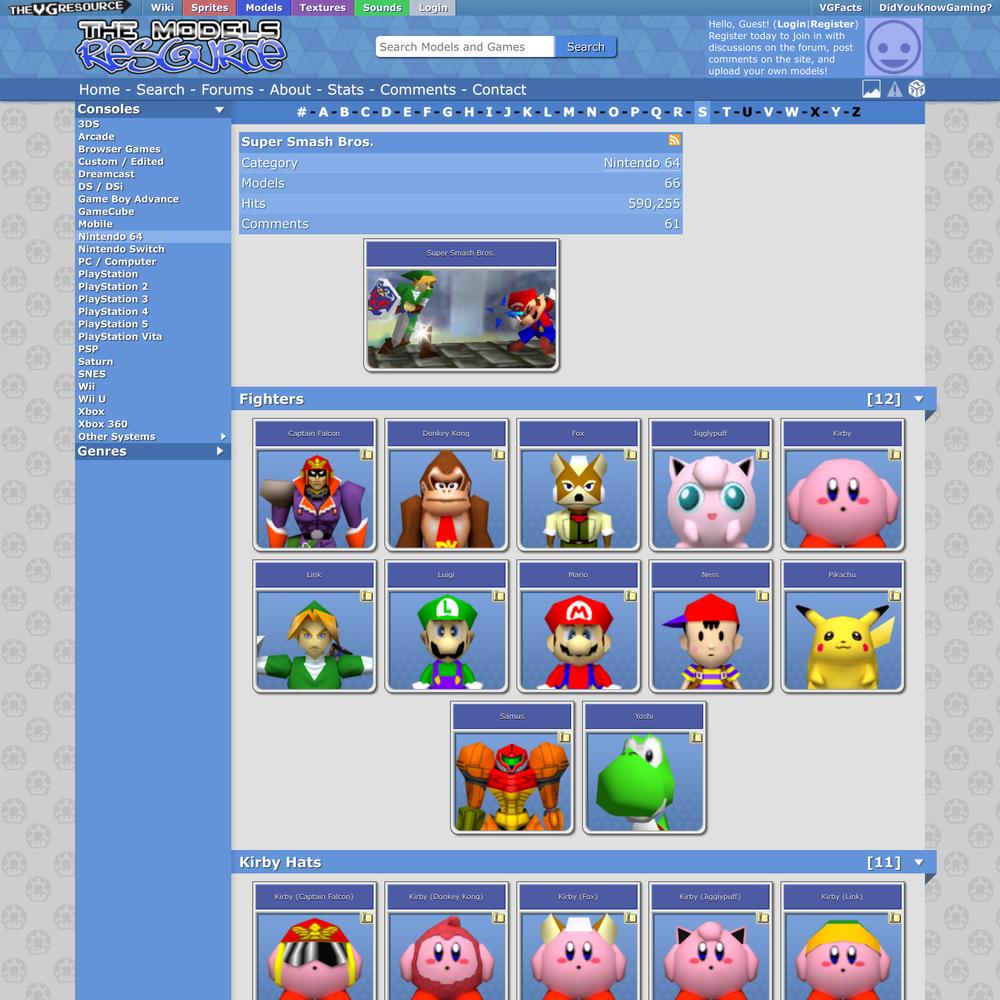Click the small icon on the Luigi card
The image size is (1000, 1000).
pos(499,596)
